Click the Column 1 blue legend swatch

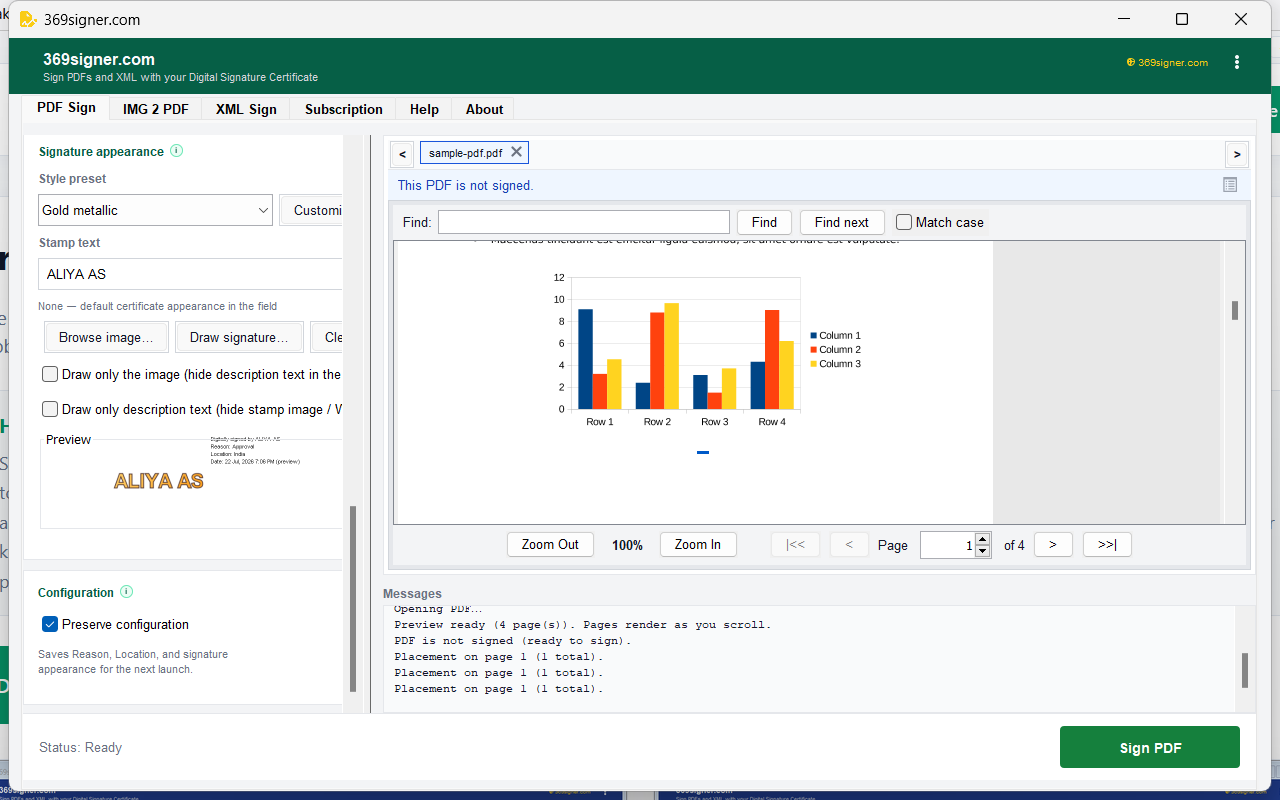(x=814, y=336)
